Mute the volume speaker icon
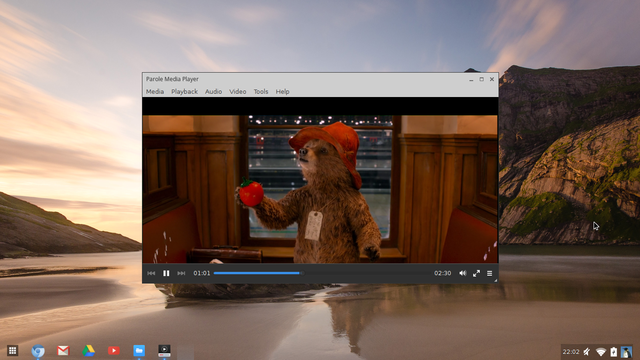This screenshot has width=640, height=360. tap(462, 273)
